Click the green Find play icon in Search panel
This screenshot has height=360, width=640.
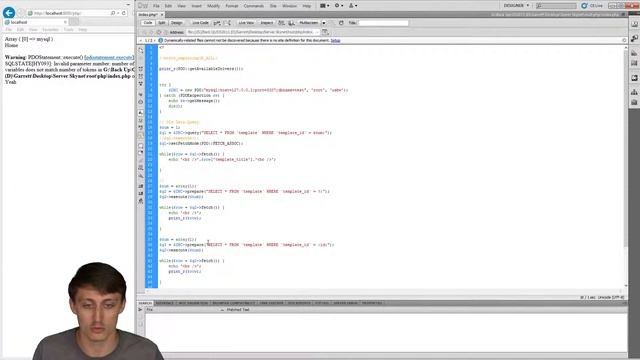pos(140,310)
